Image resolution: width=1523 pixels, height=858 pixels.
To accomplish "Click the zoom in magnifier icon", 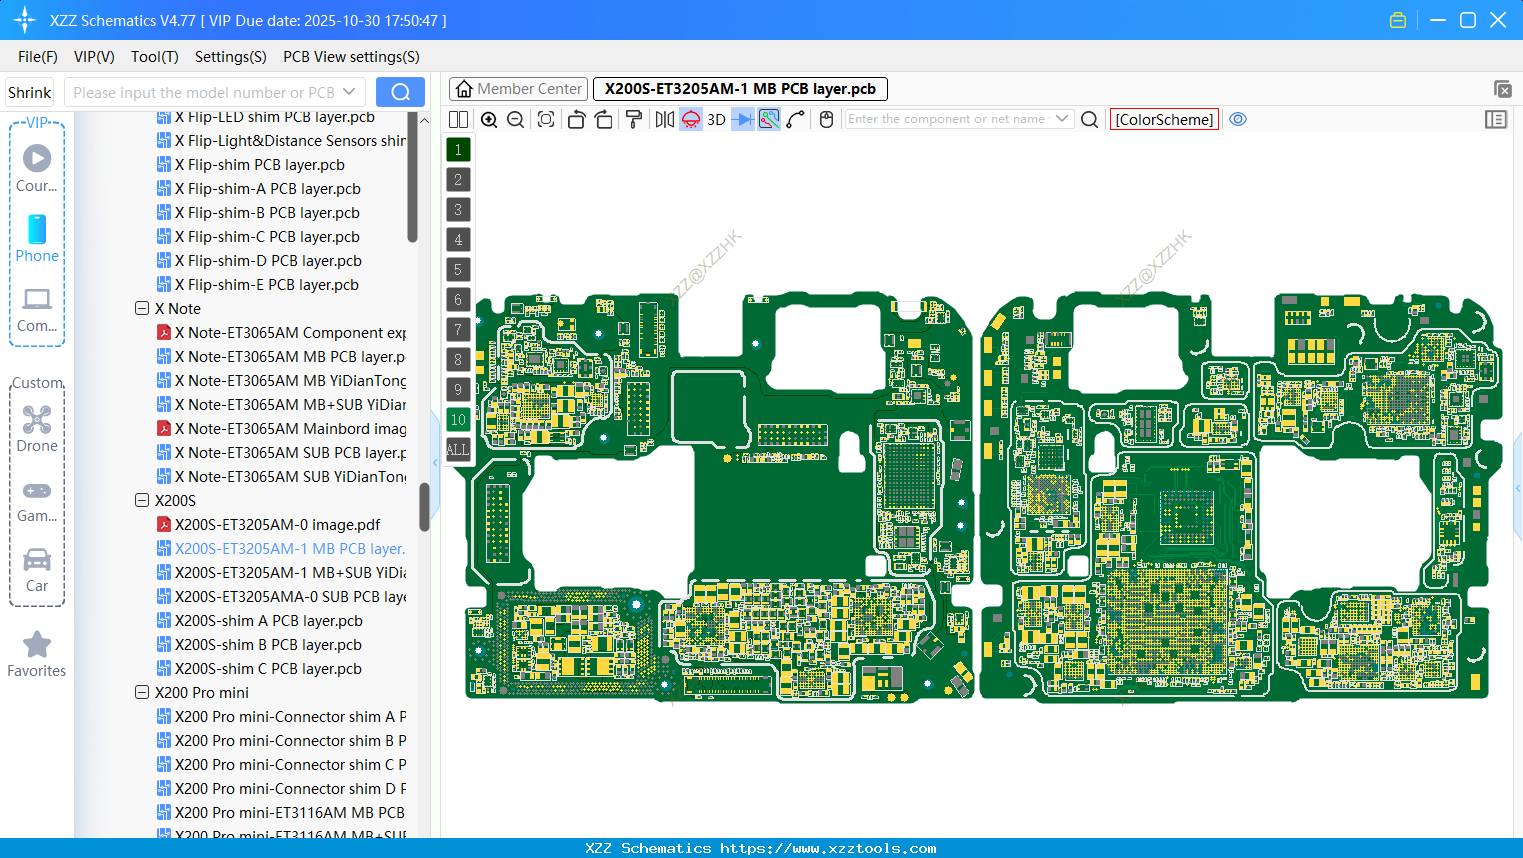I will coord(489,120).
